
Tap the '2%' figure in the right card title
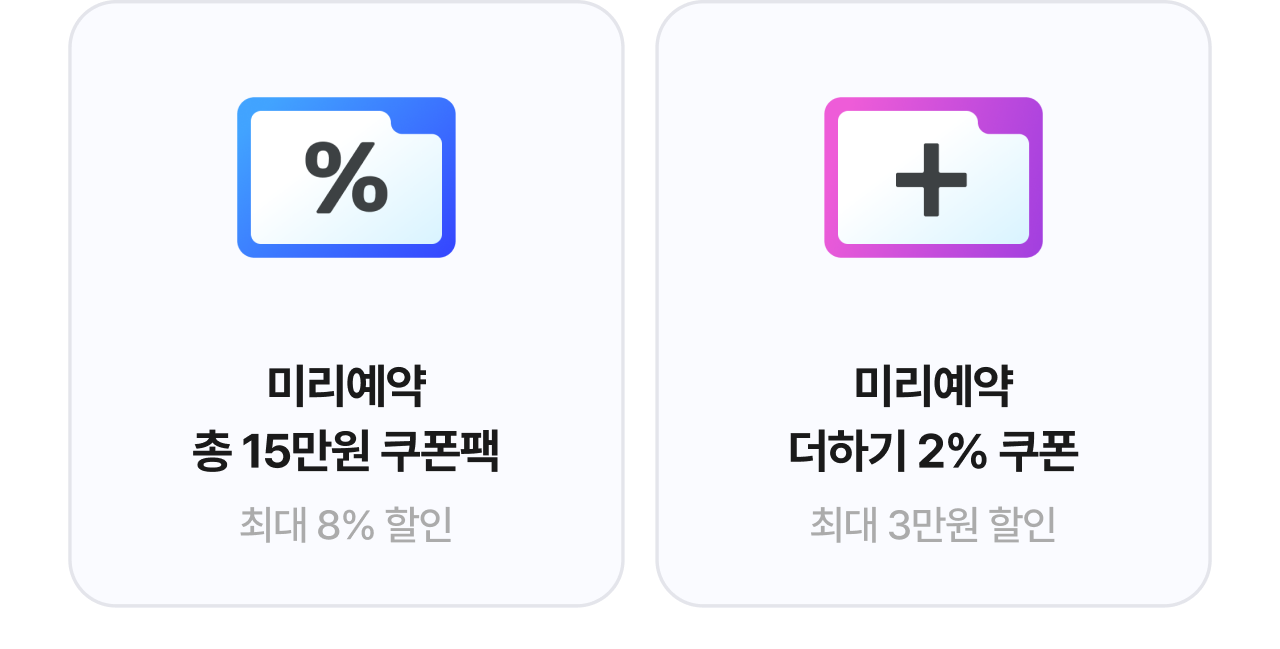pyautogui.click(x=952, y=453)
